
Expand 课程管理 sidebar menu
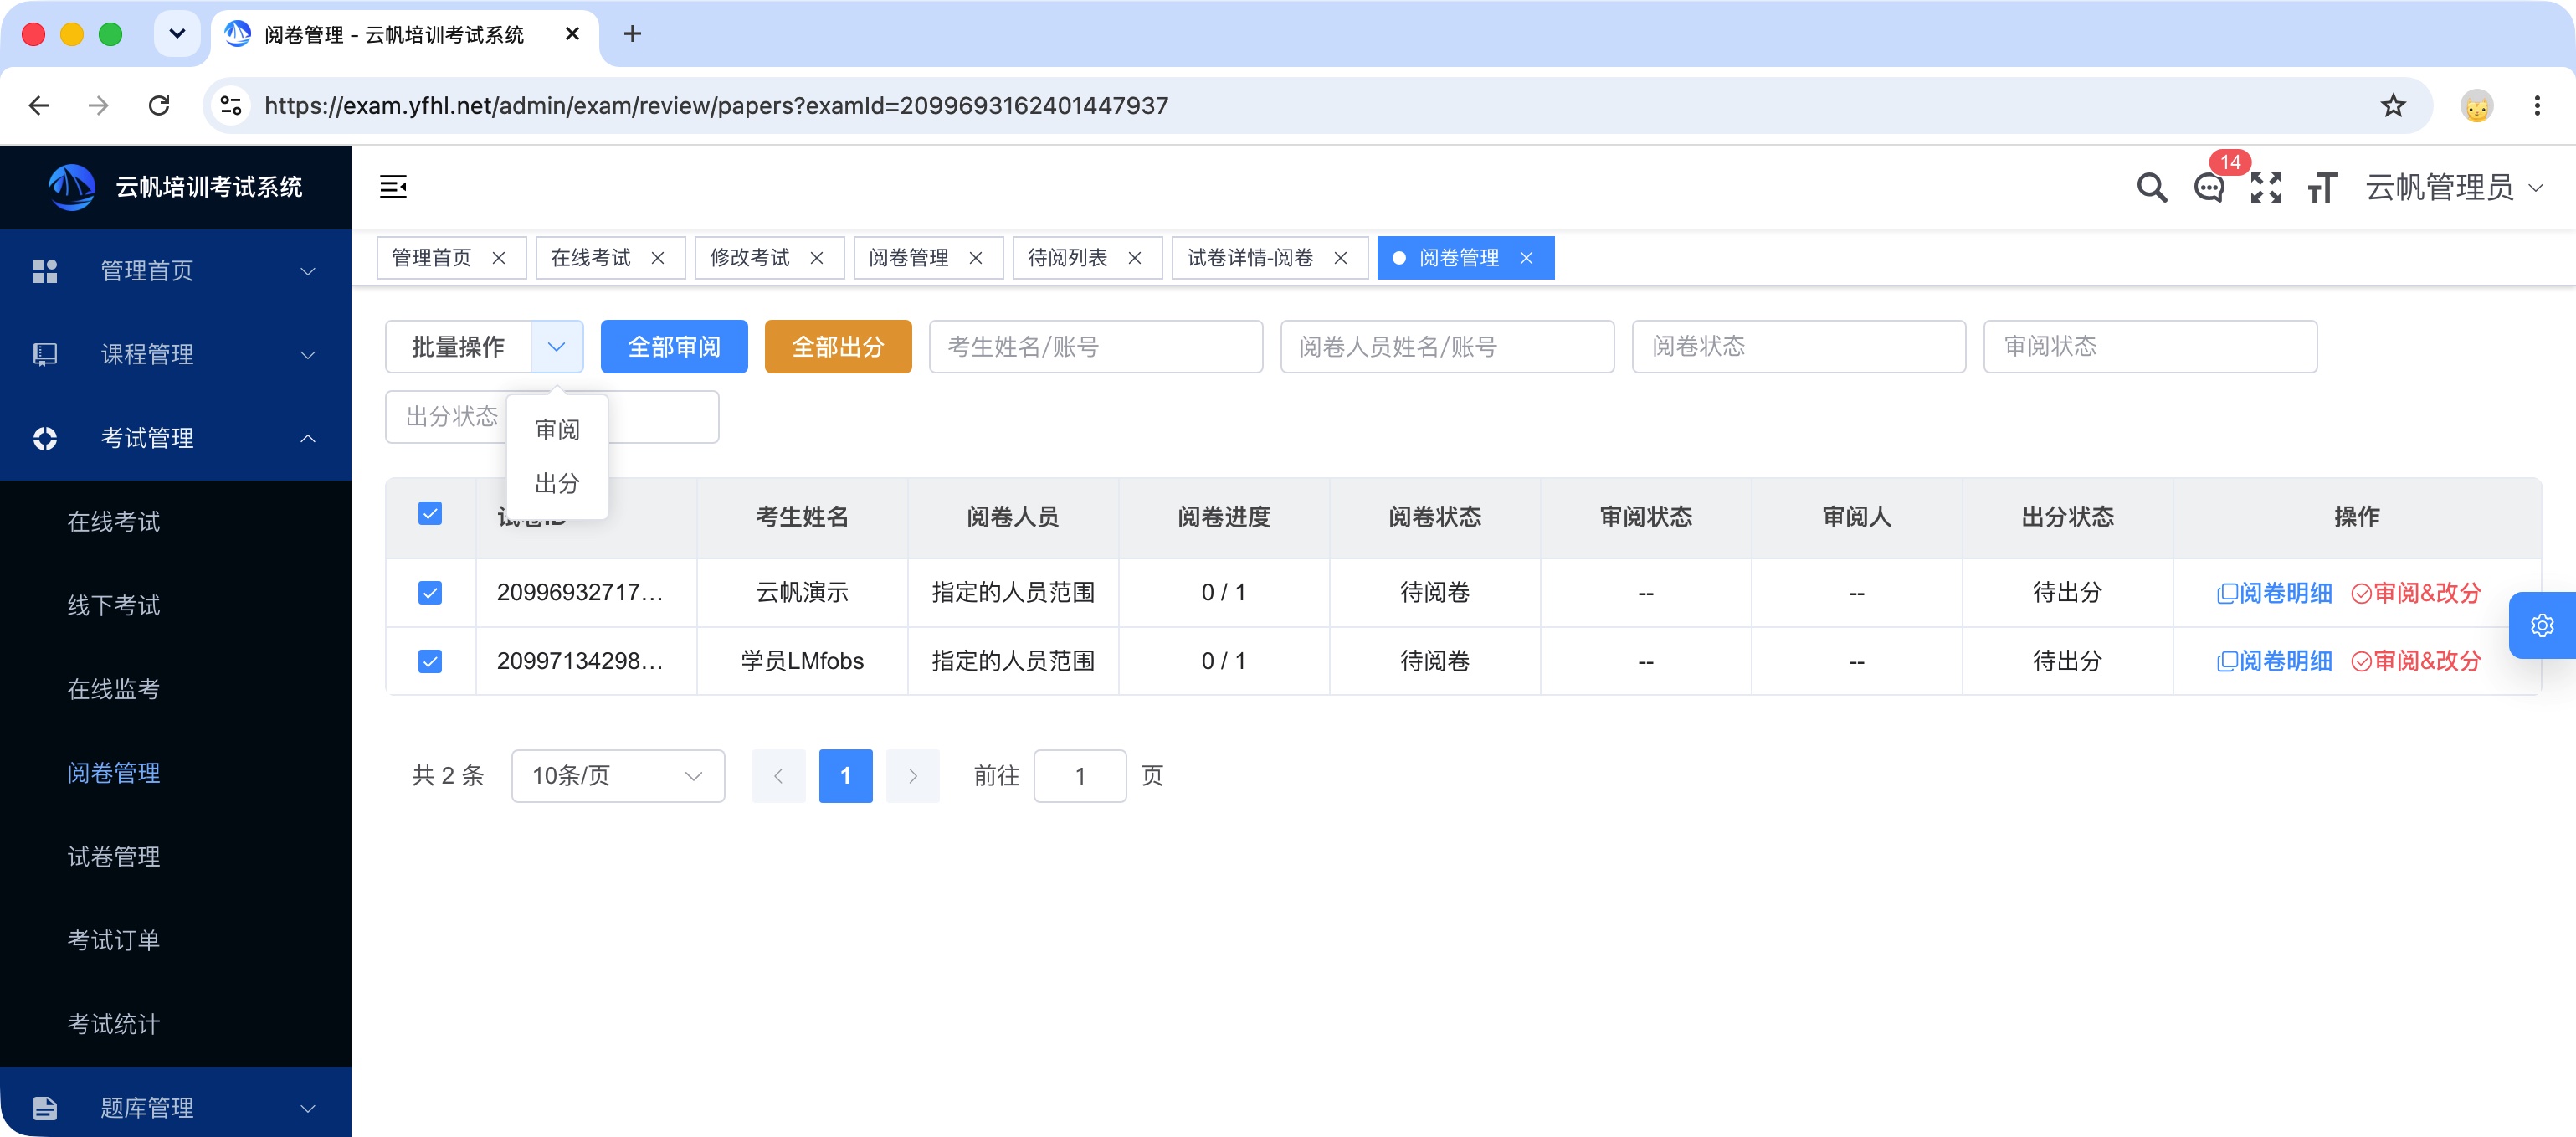tap(175, 355)
